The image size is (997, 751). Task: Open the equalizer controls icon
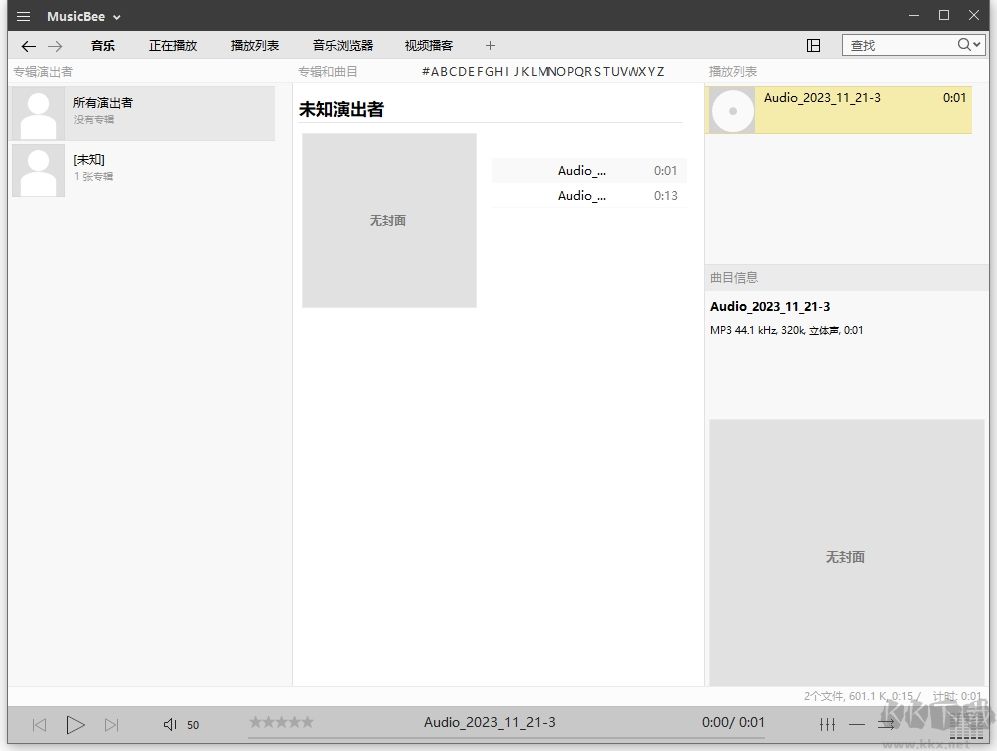point(828,724)
